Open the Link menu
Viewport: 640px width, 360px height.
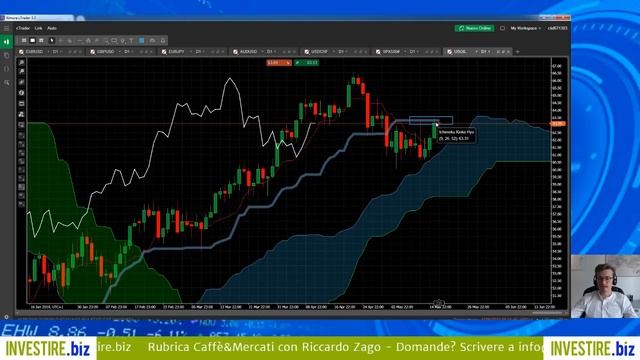pos(38,28)
